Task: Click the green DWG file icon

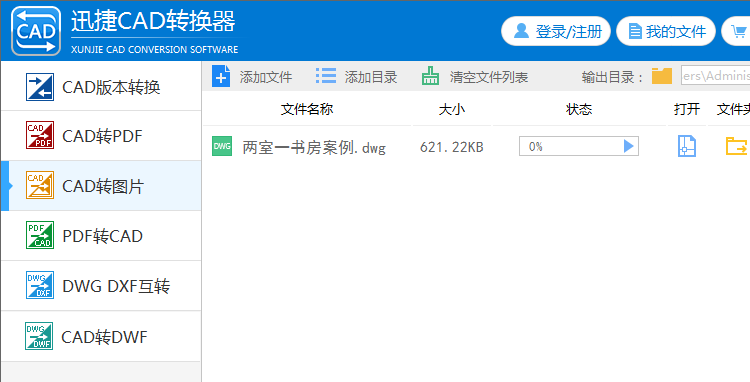Action: 222,146
